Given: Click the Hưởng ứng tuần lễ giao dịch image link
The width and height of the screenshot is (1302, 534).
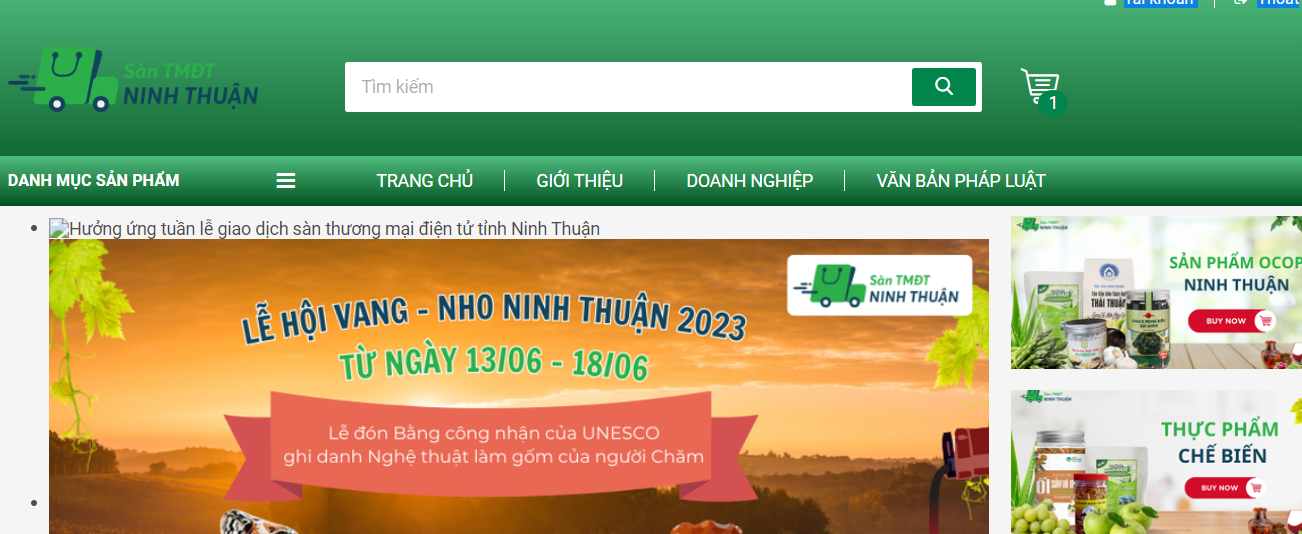Looking at the screenshot, I should (325, 229).
